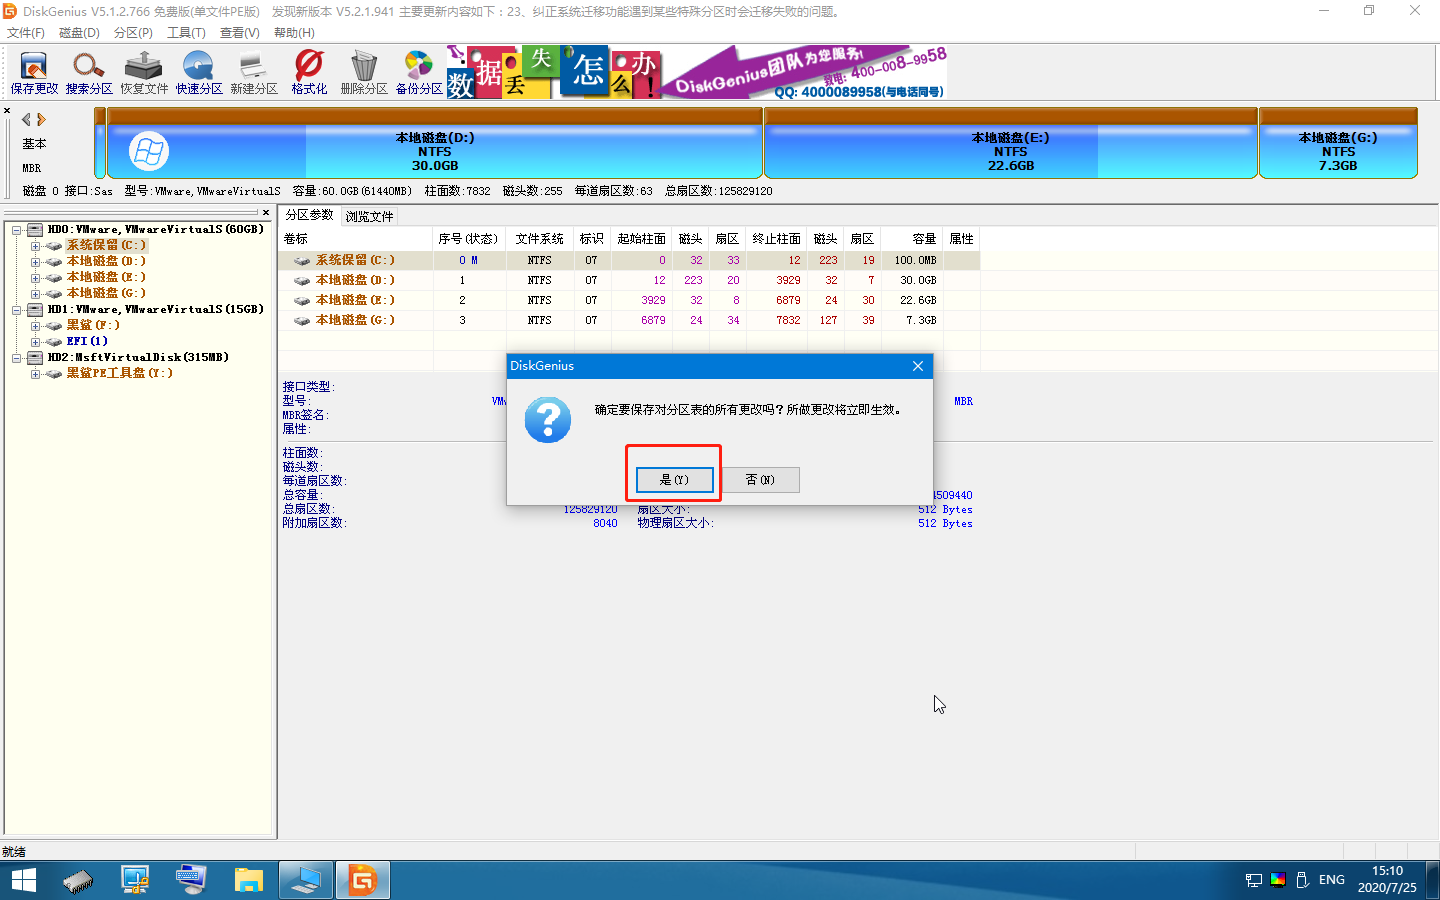Select EFI(1) label in disk tree
Screen dimensions: 1440x900
[x=87, y=342]
